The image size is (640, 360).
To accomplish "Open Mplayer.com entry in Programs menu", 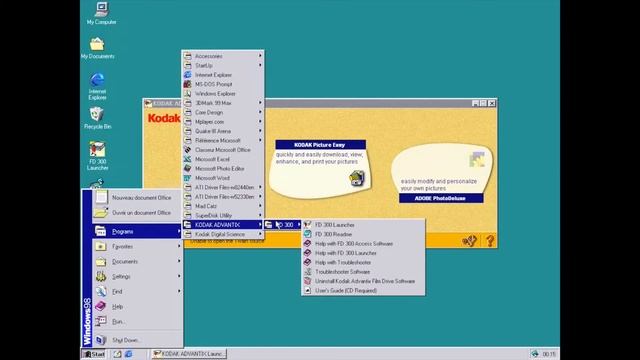I will coord(222,122).
